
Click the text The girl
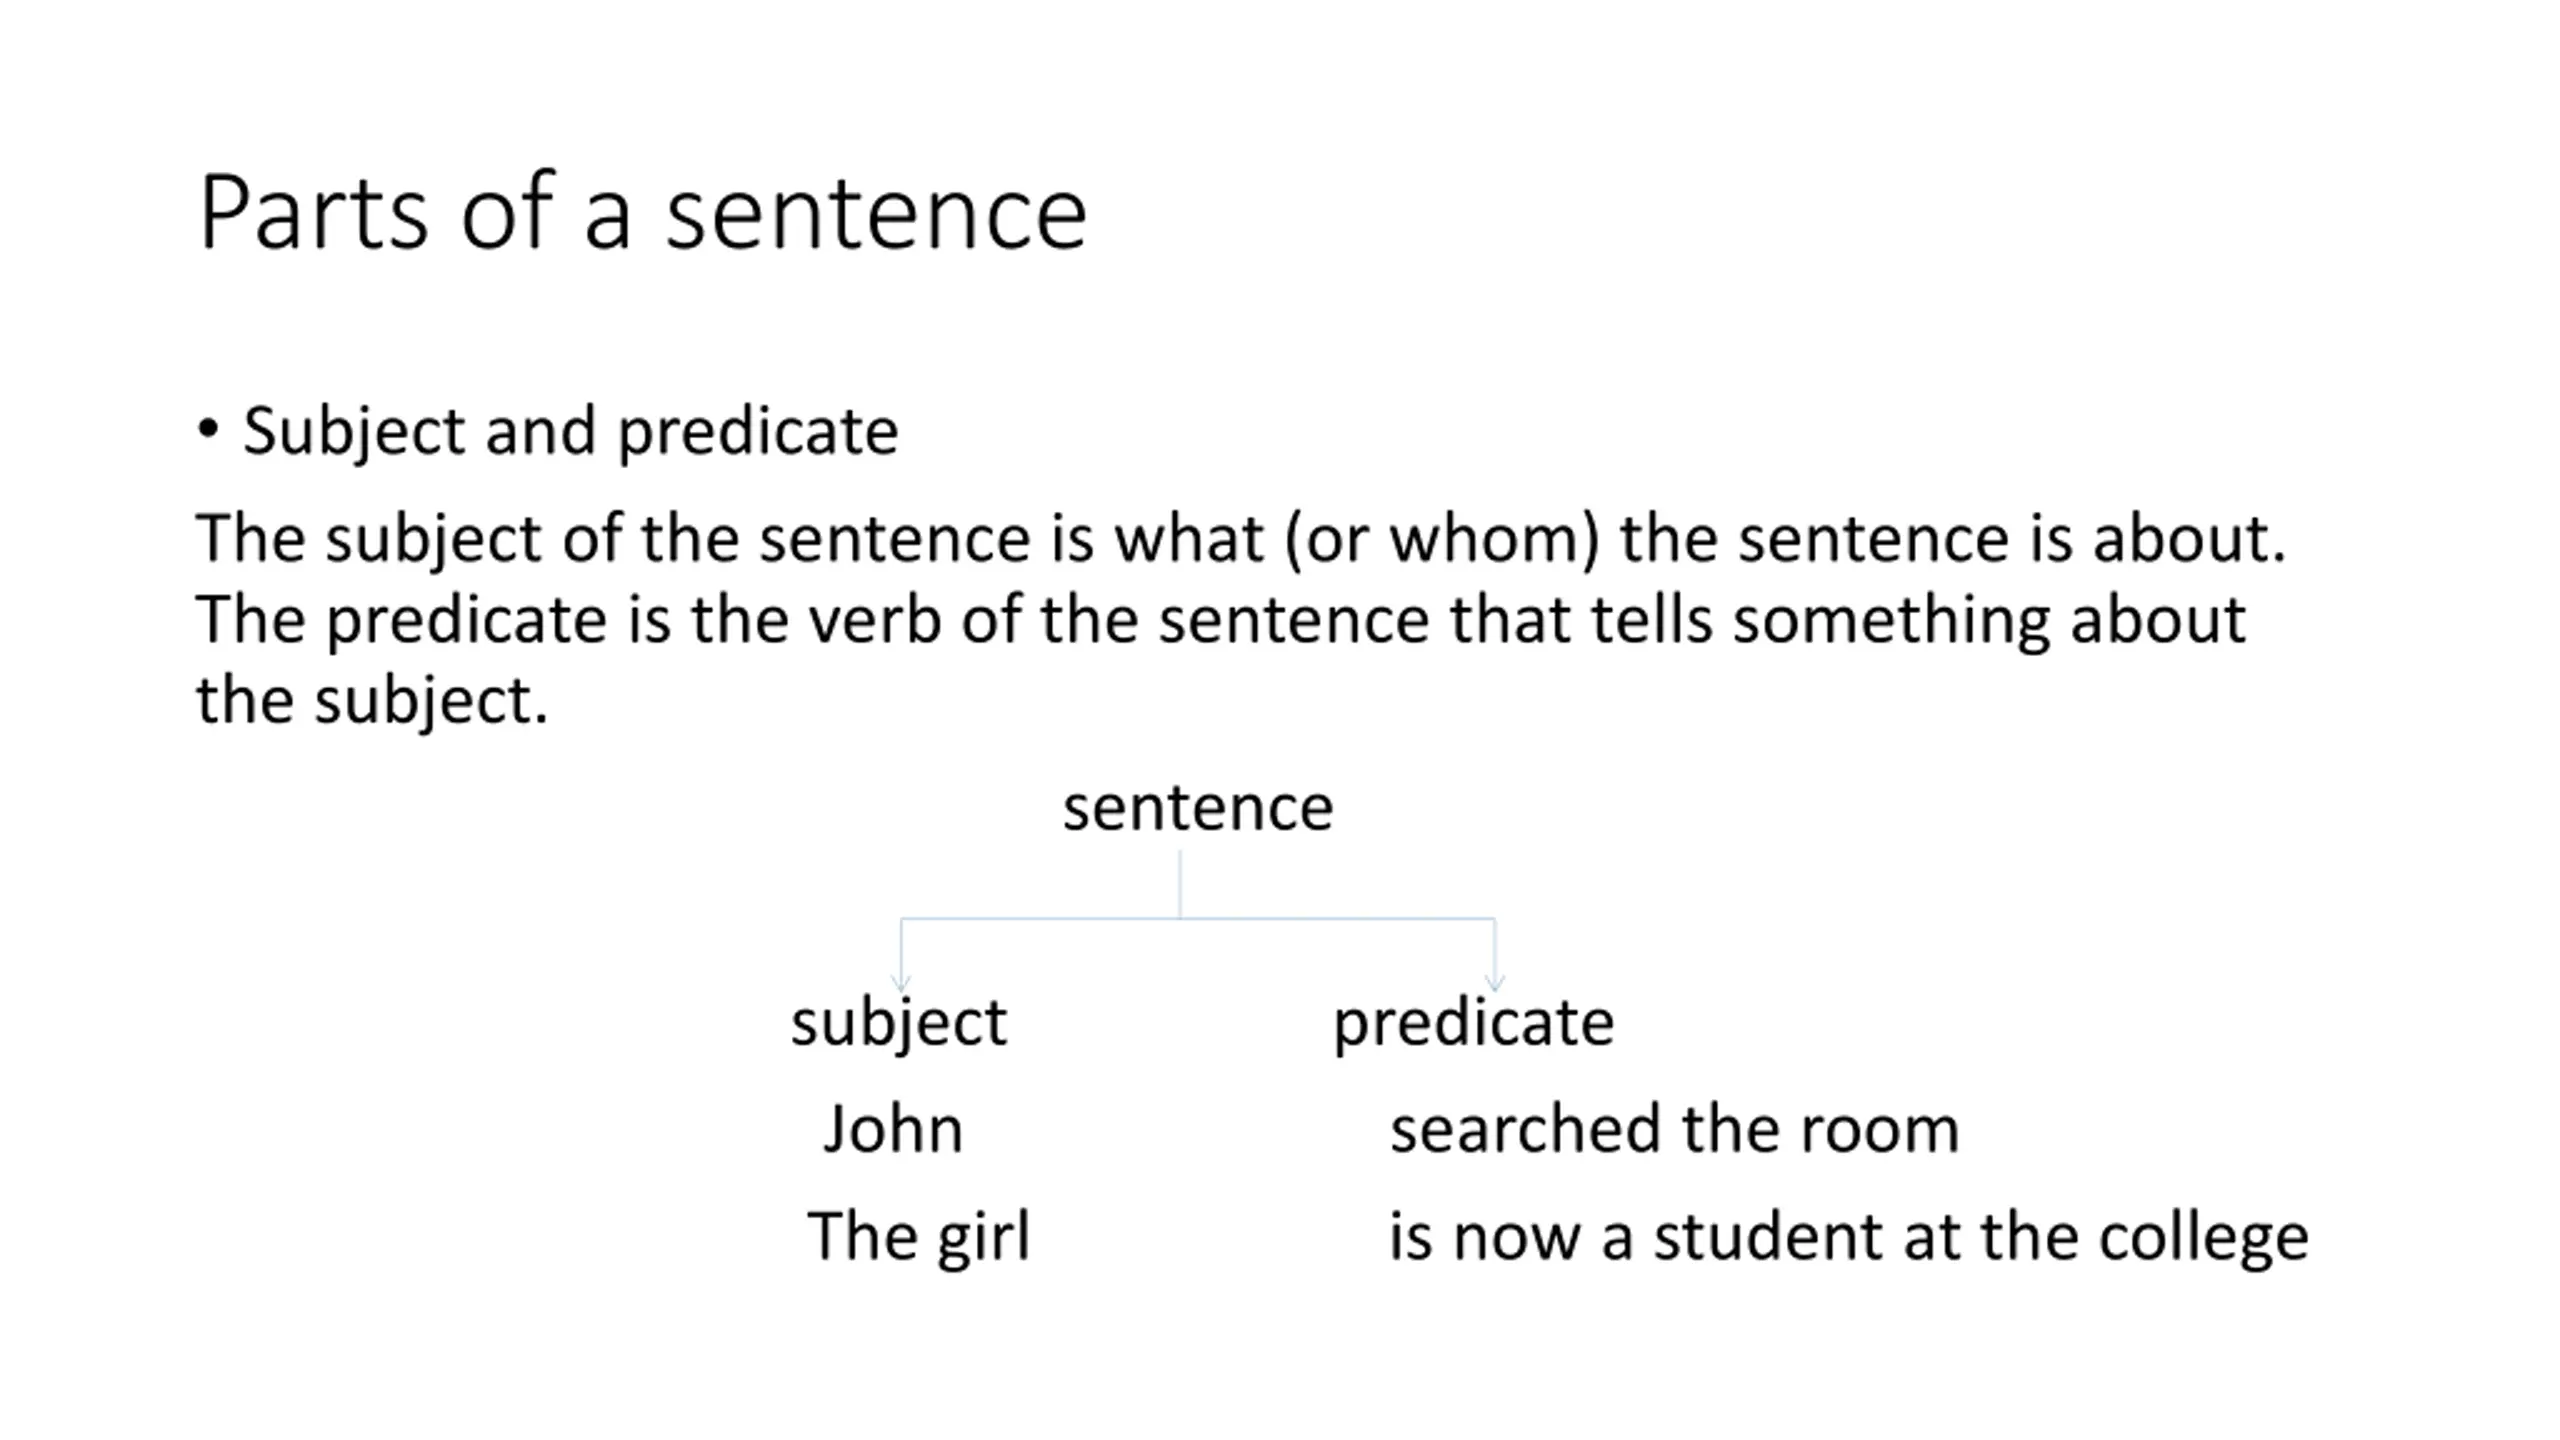click(918, 1238)
